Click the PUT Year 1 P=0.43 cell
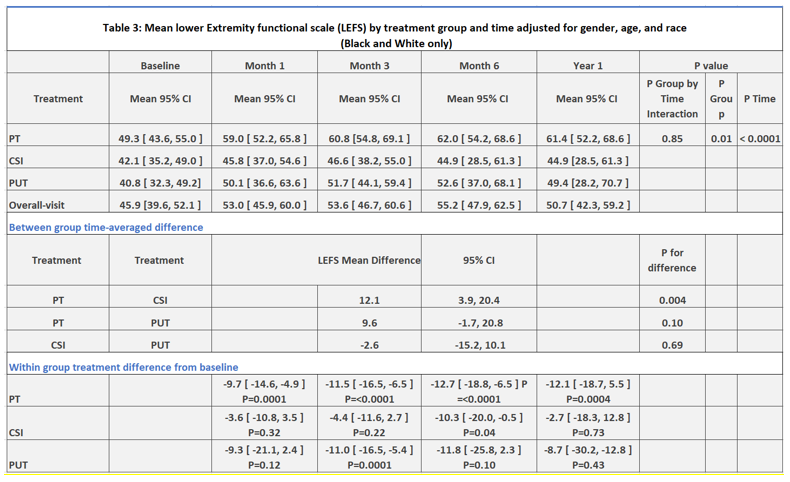This screenshot has width=790, height=482. 588,456
